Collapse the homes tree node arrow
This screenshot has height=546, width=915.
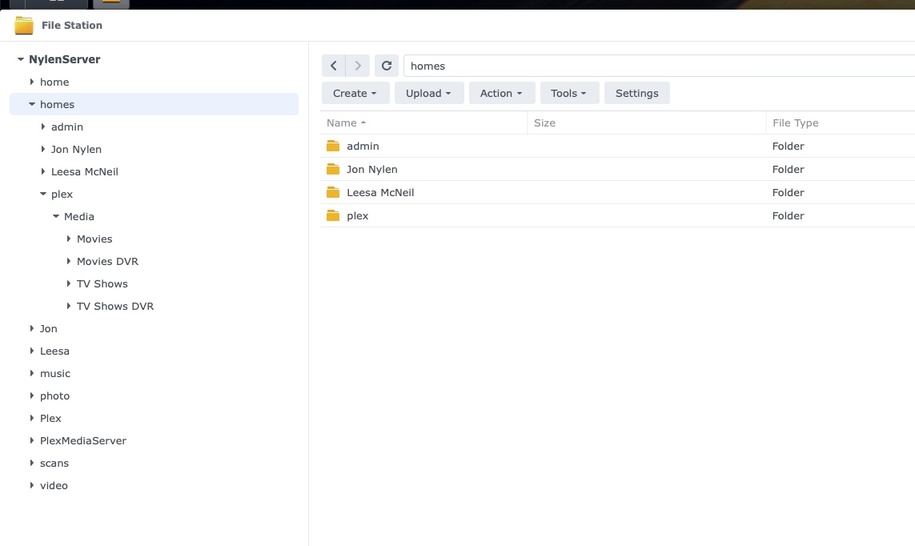point(32,104)
